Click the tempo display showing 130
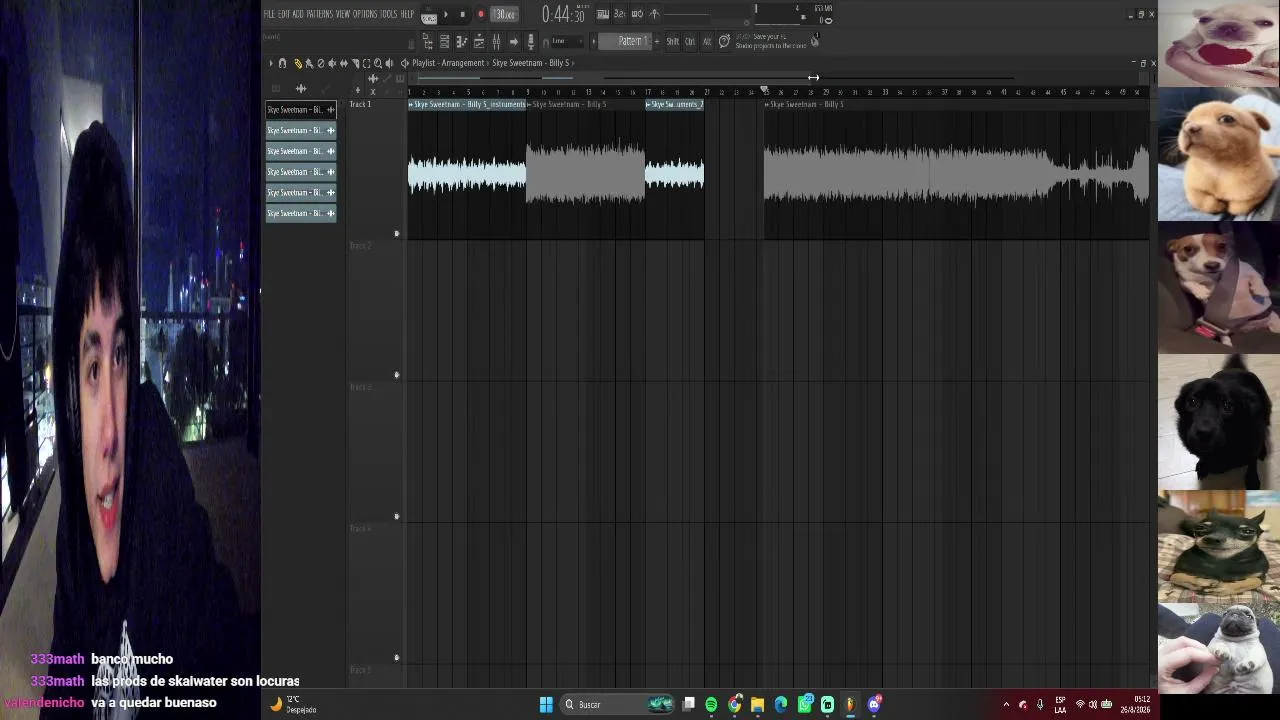Screen dimensions: 1280x720 (505, 14)
